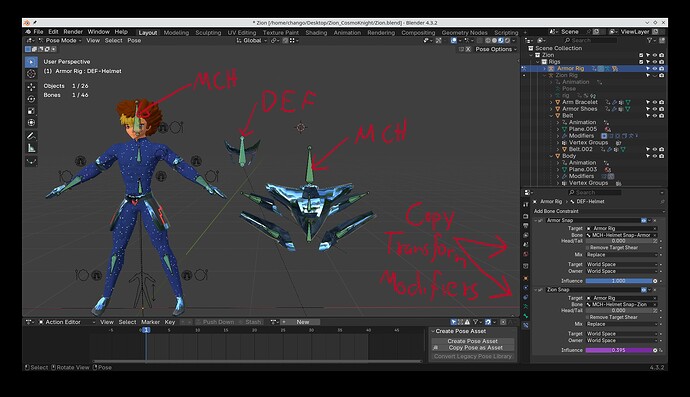Toggle Armor Snap constraint enabled eye
Viewport: 690px width, 397px height.
coord(644,221)
